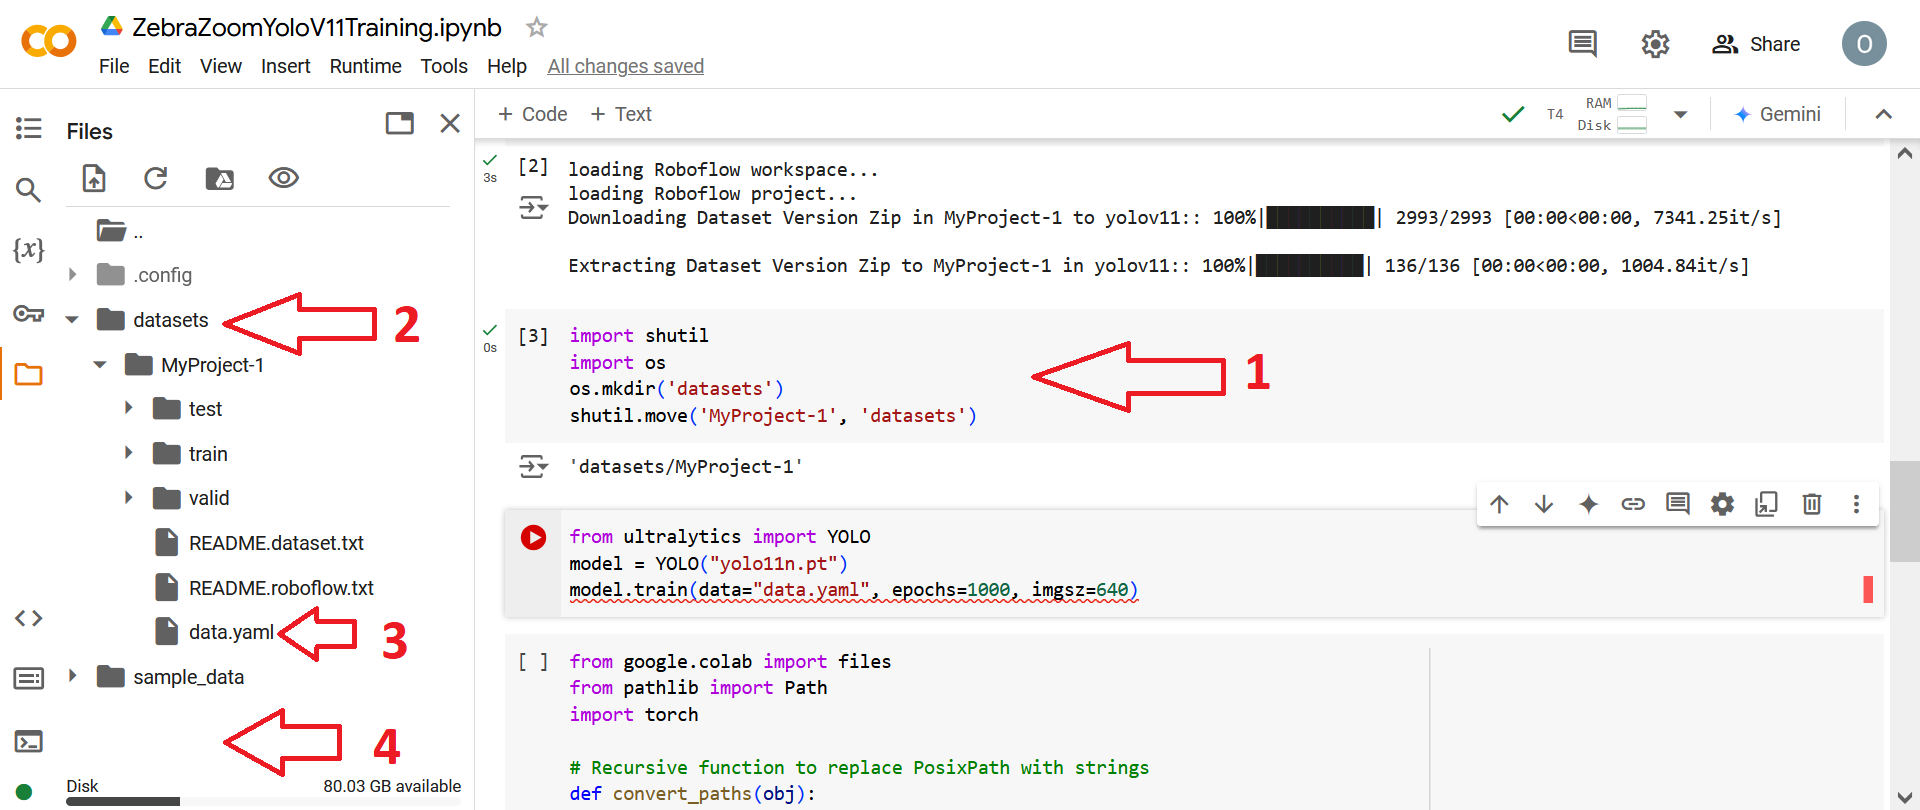Mirror cell in a tab
1920x810 pixels.
pos(1767,504)
